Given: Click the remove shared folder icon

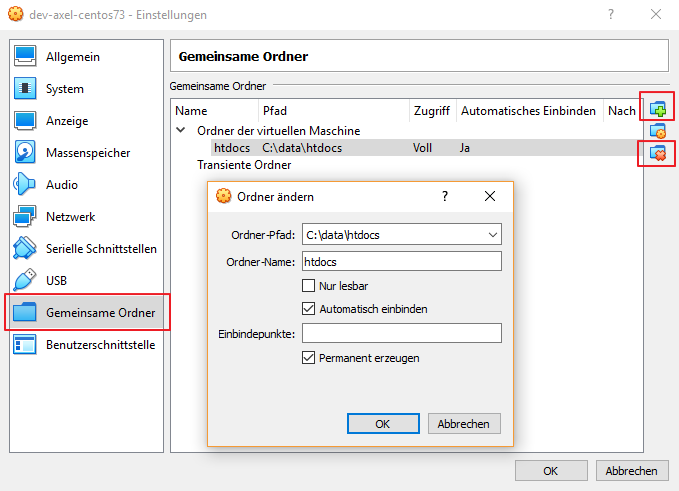Looking at the screenshot, I should point(658,153).
